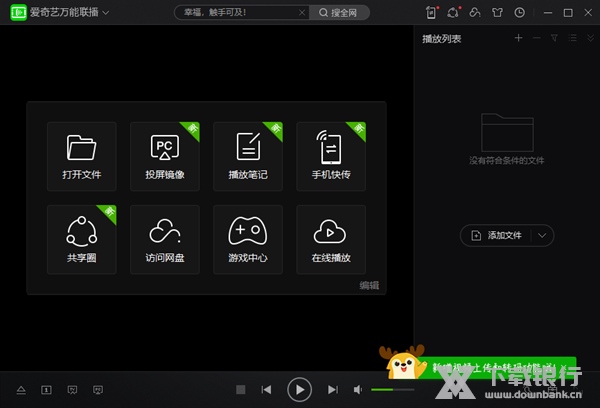The image size is (600, 408).
Task: Open the 游戏中心 game center tile
Action: point(248,239)
